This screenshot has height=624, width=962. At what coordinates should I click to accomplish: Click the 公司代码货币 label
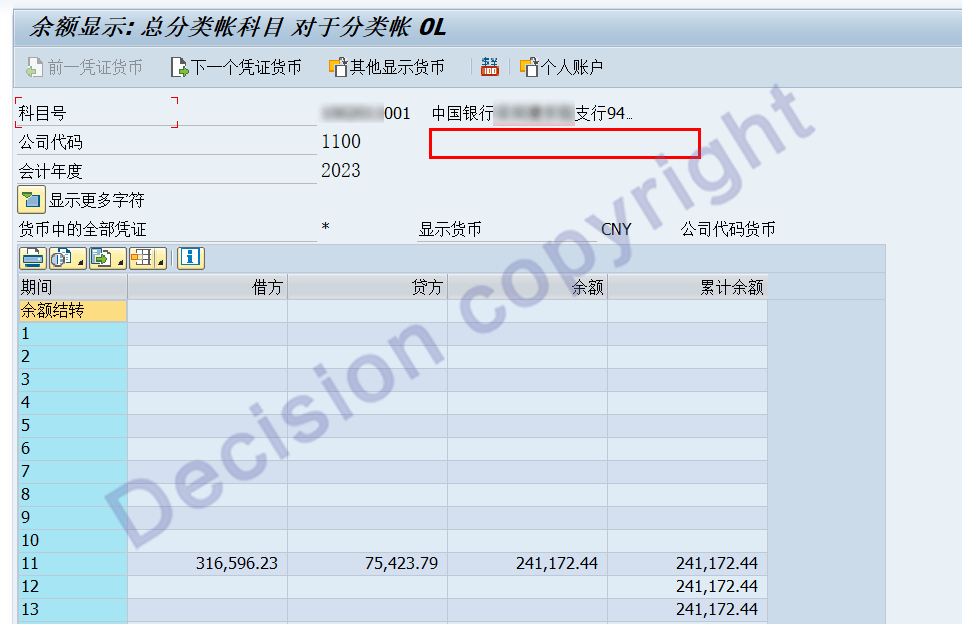point(728,229)
